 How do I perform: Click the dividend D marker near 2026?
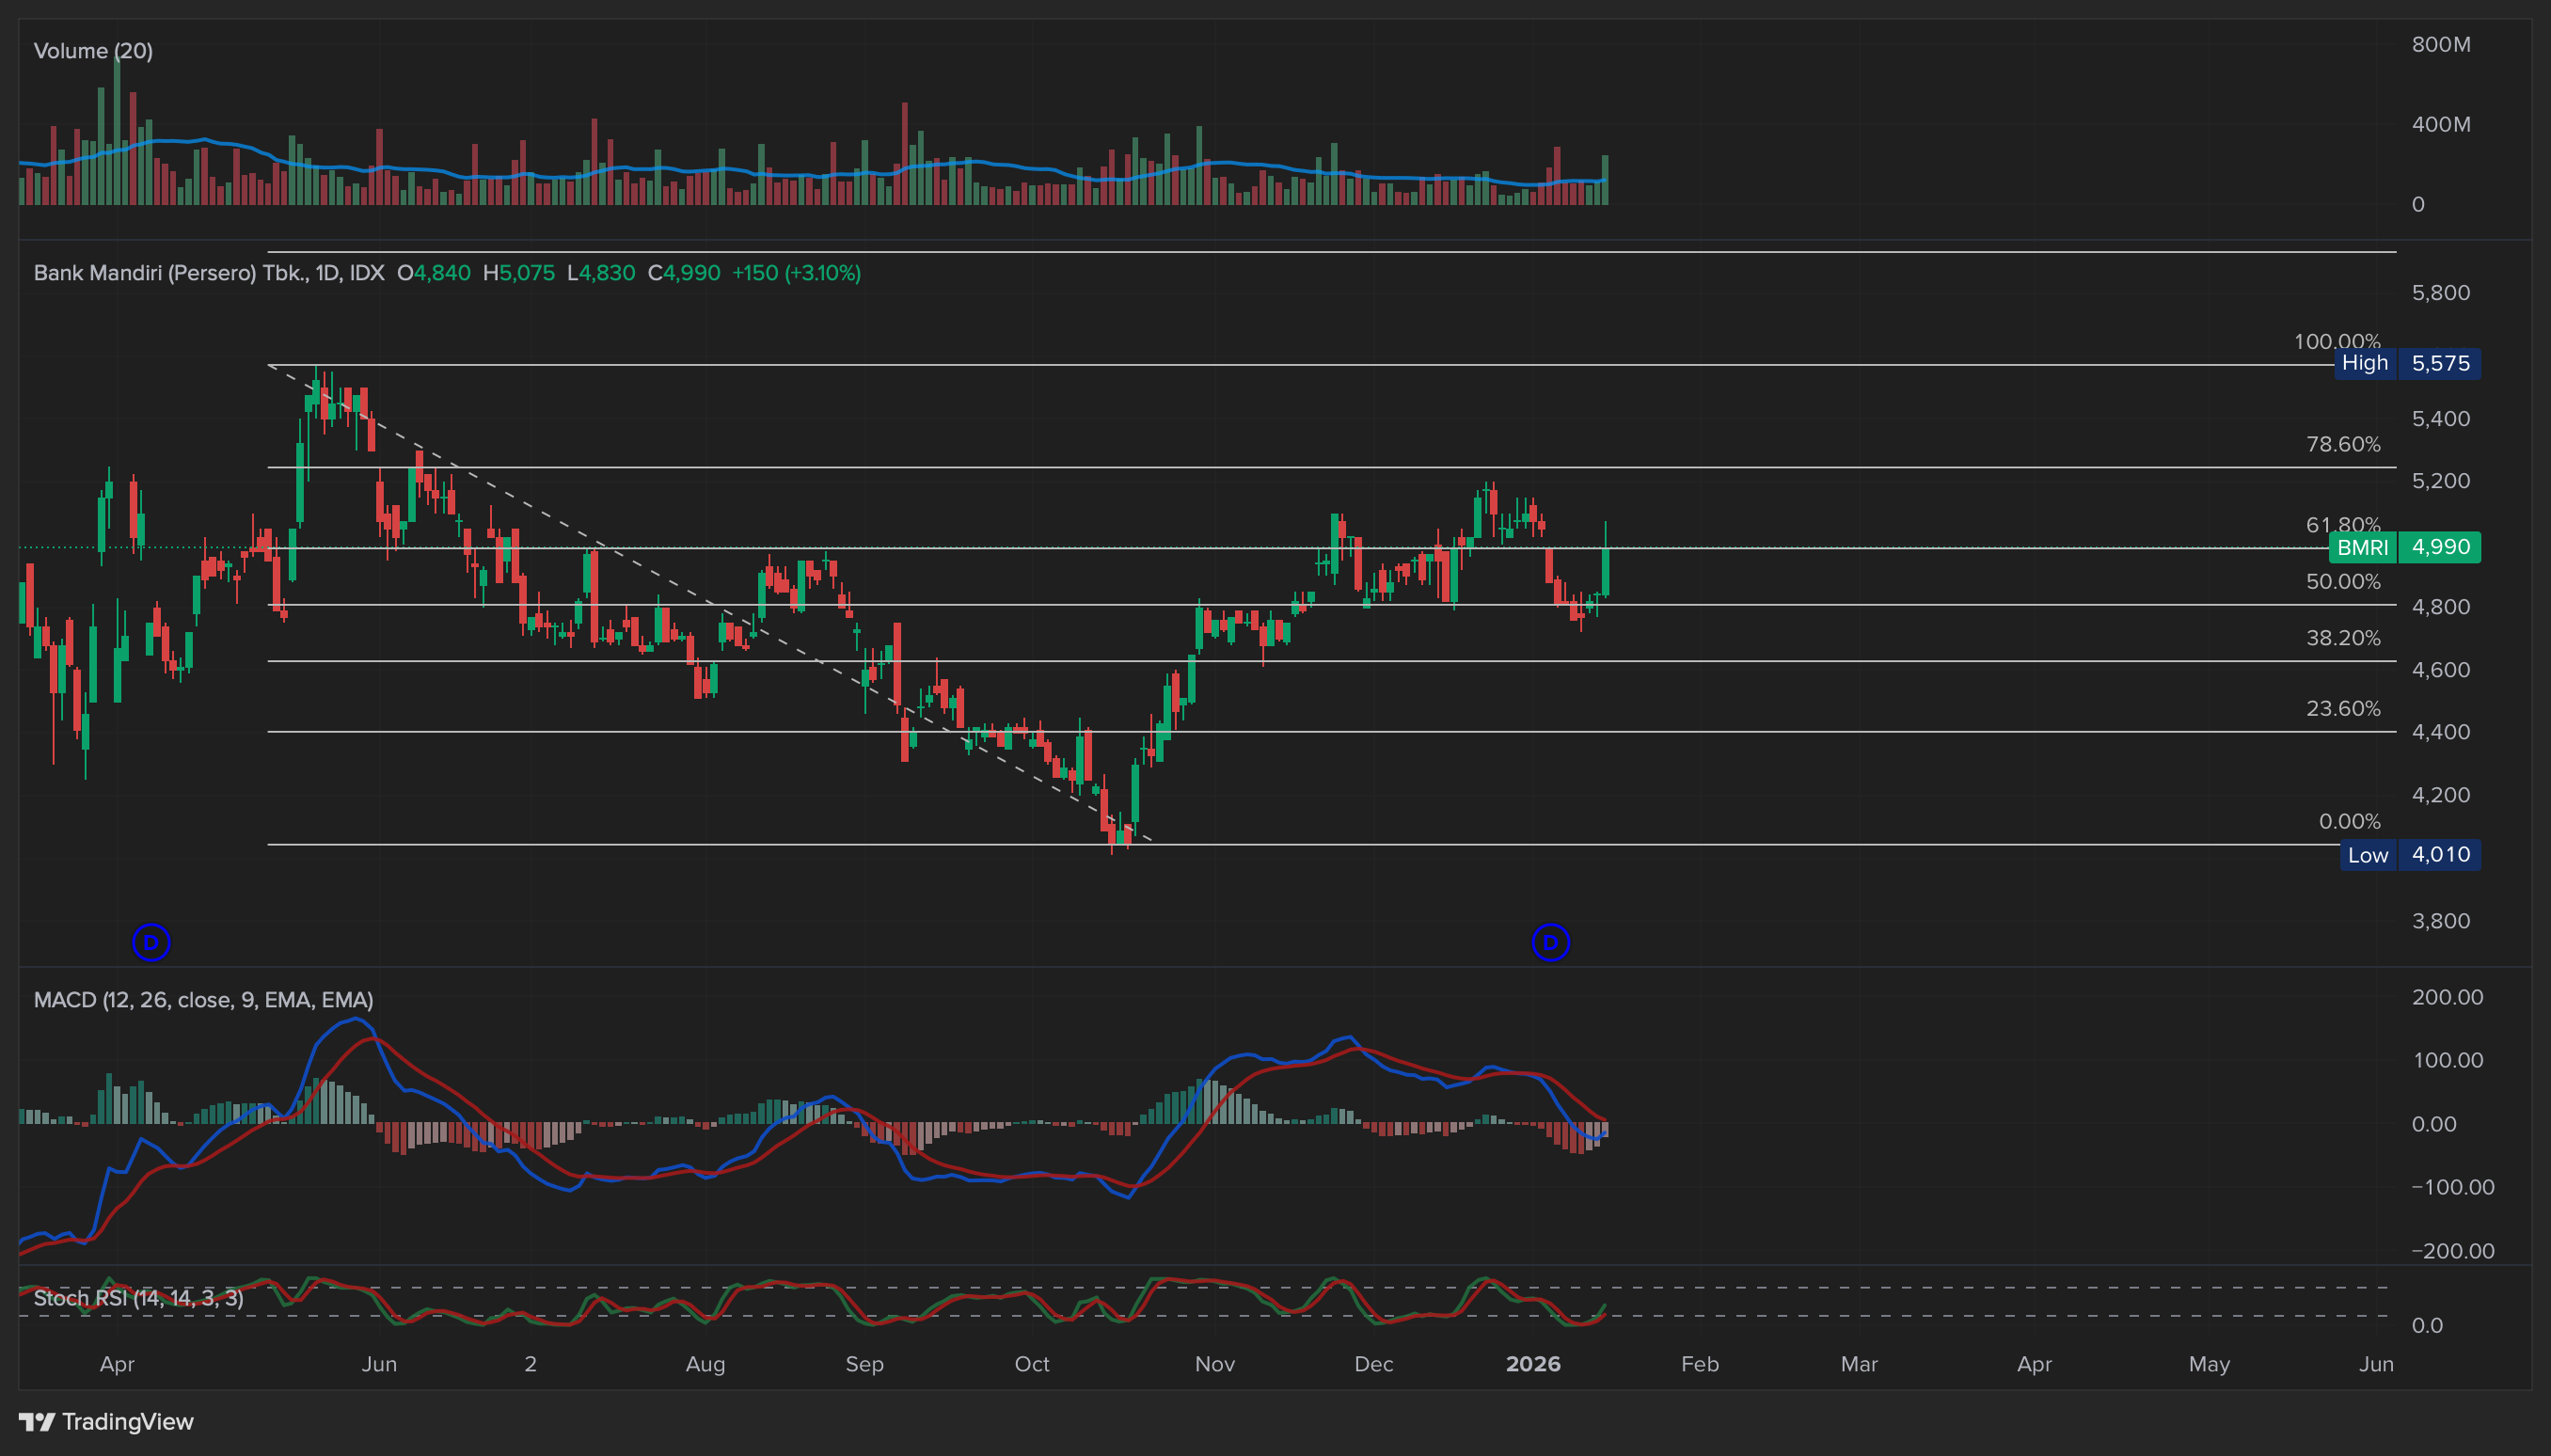coord(1550,942)
